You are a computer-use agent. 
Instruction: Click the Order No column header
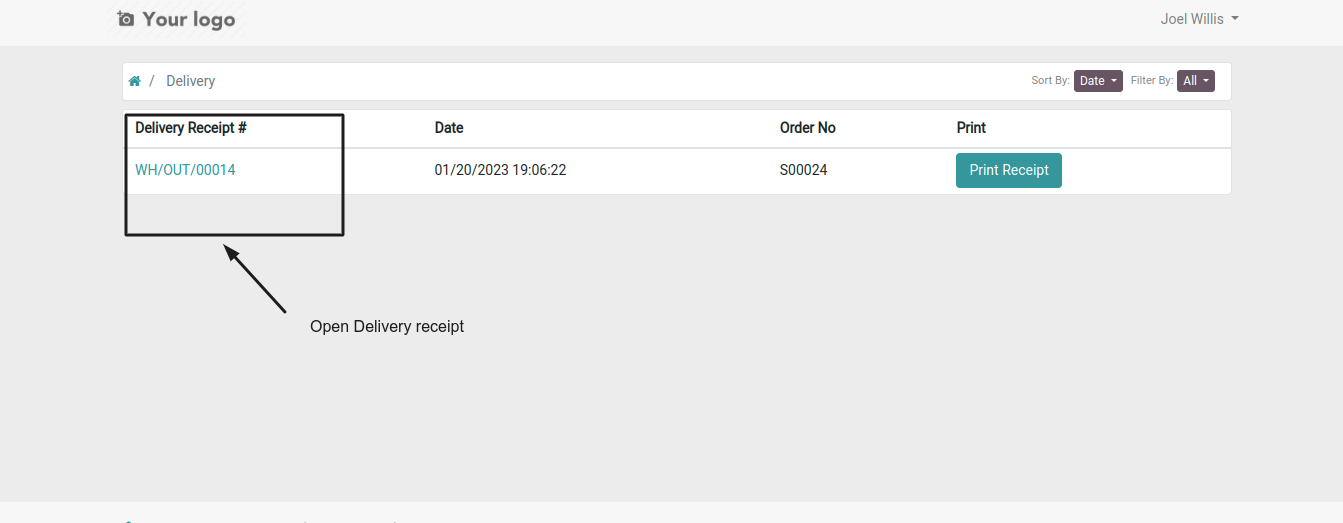(808, 128)
